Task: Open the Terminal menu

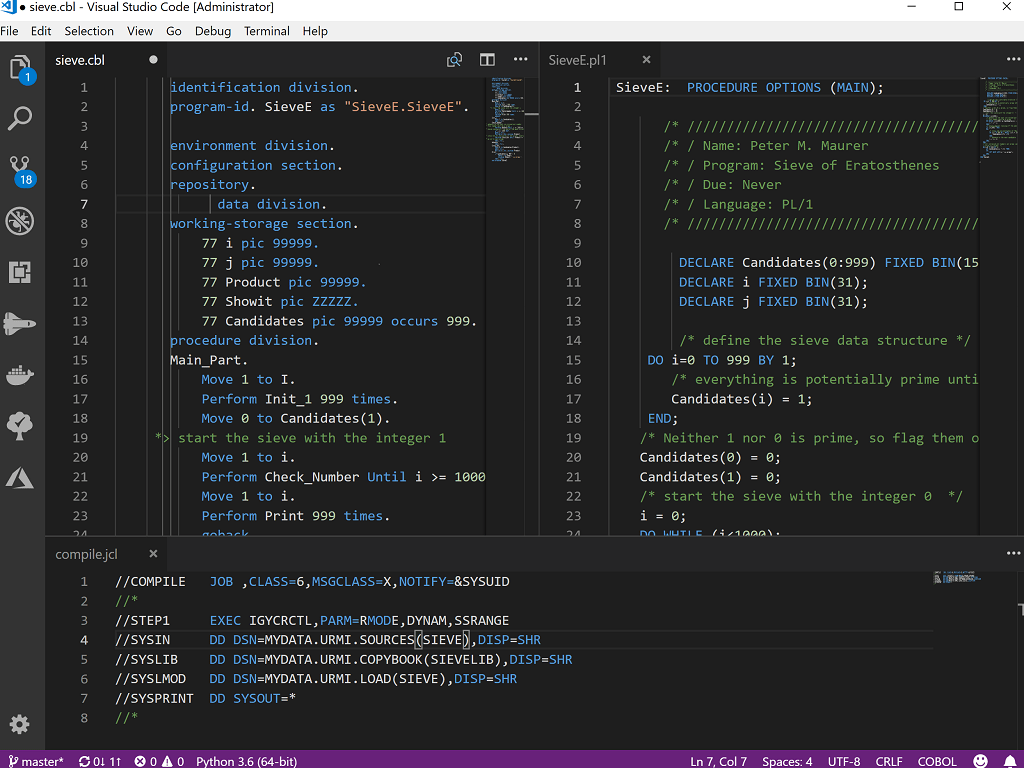Action: point(266,31)
